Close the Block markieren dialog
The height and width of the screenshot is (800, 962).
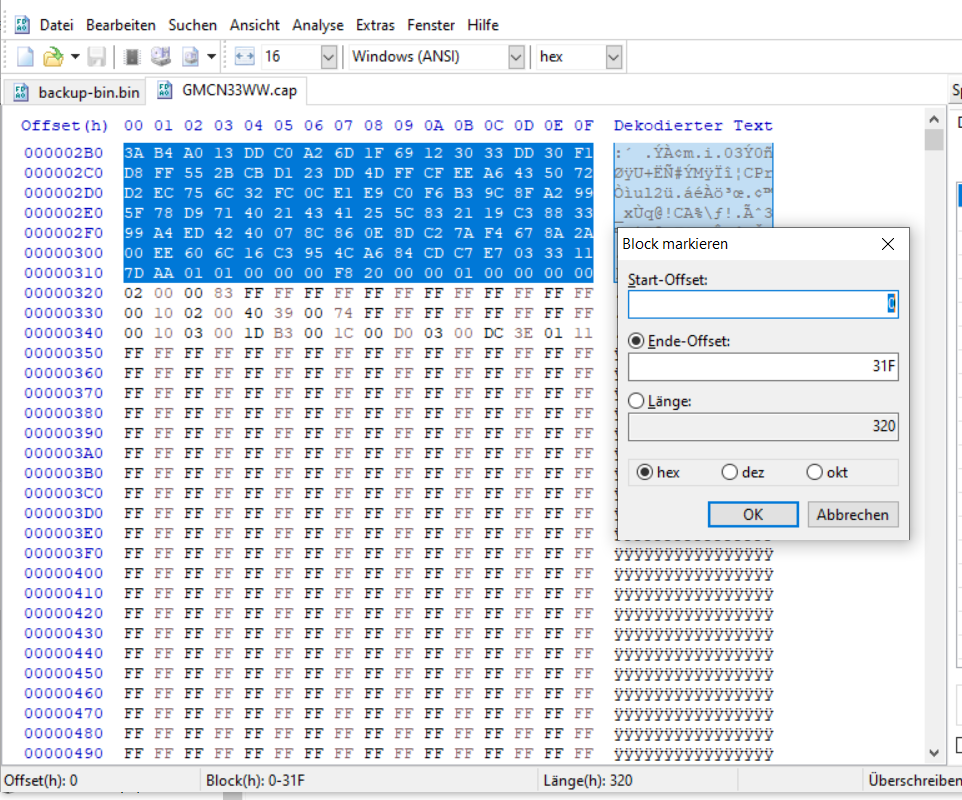[x=888, y=244]
